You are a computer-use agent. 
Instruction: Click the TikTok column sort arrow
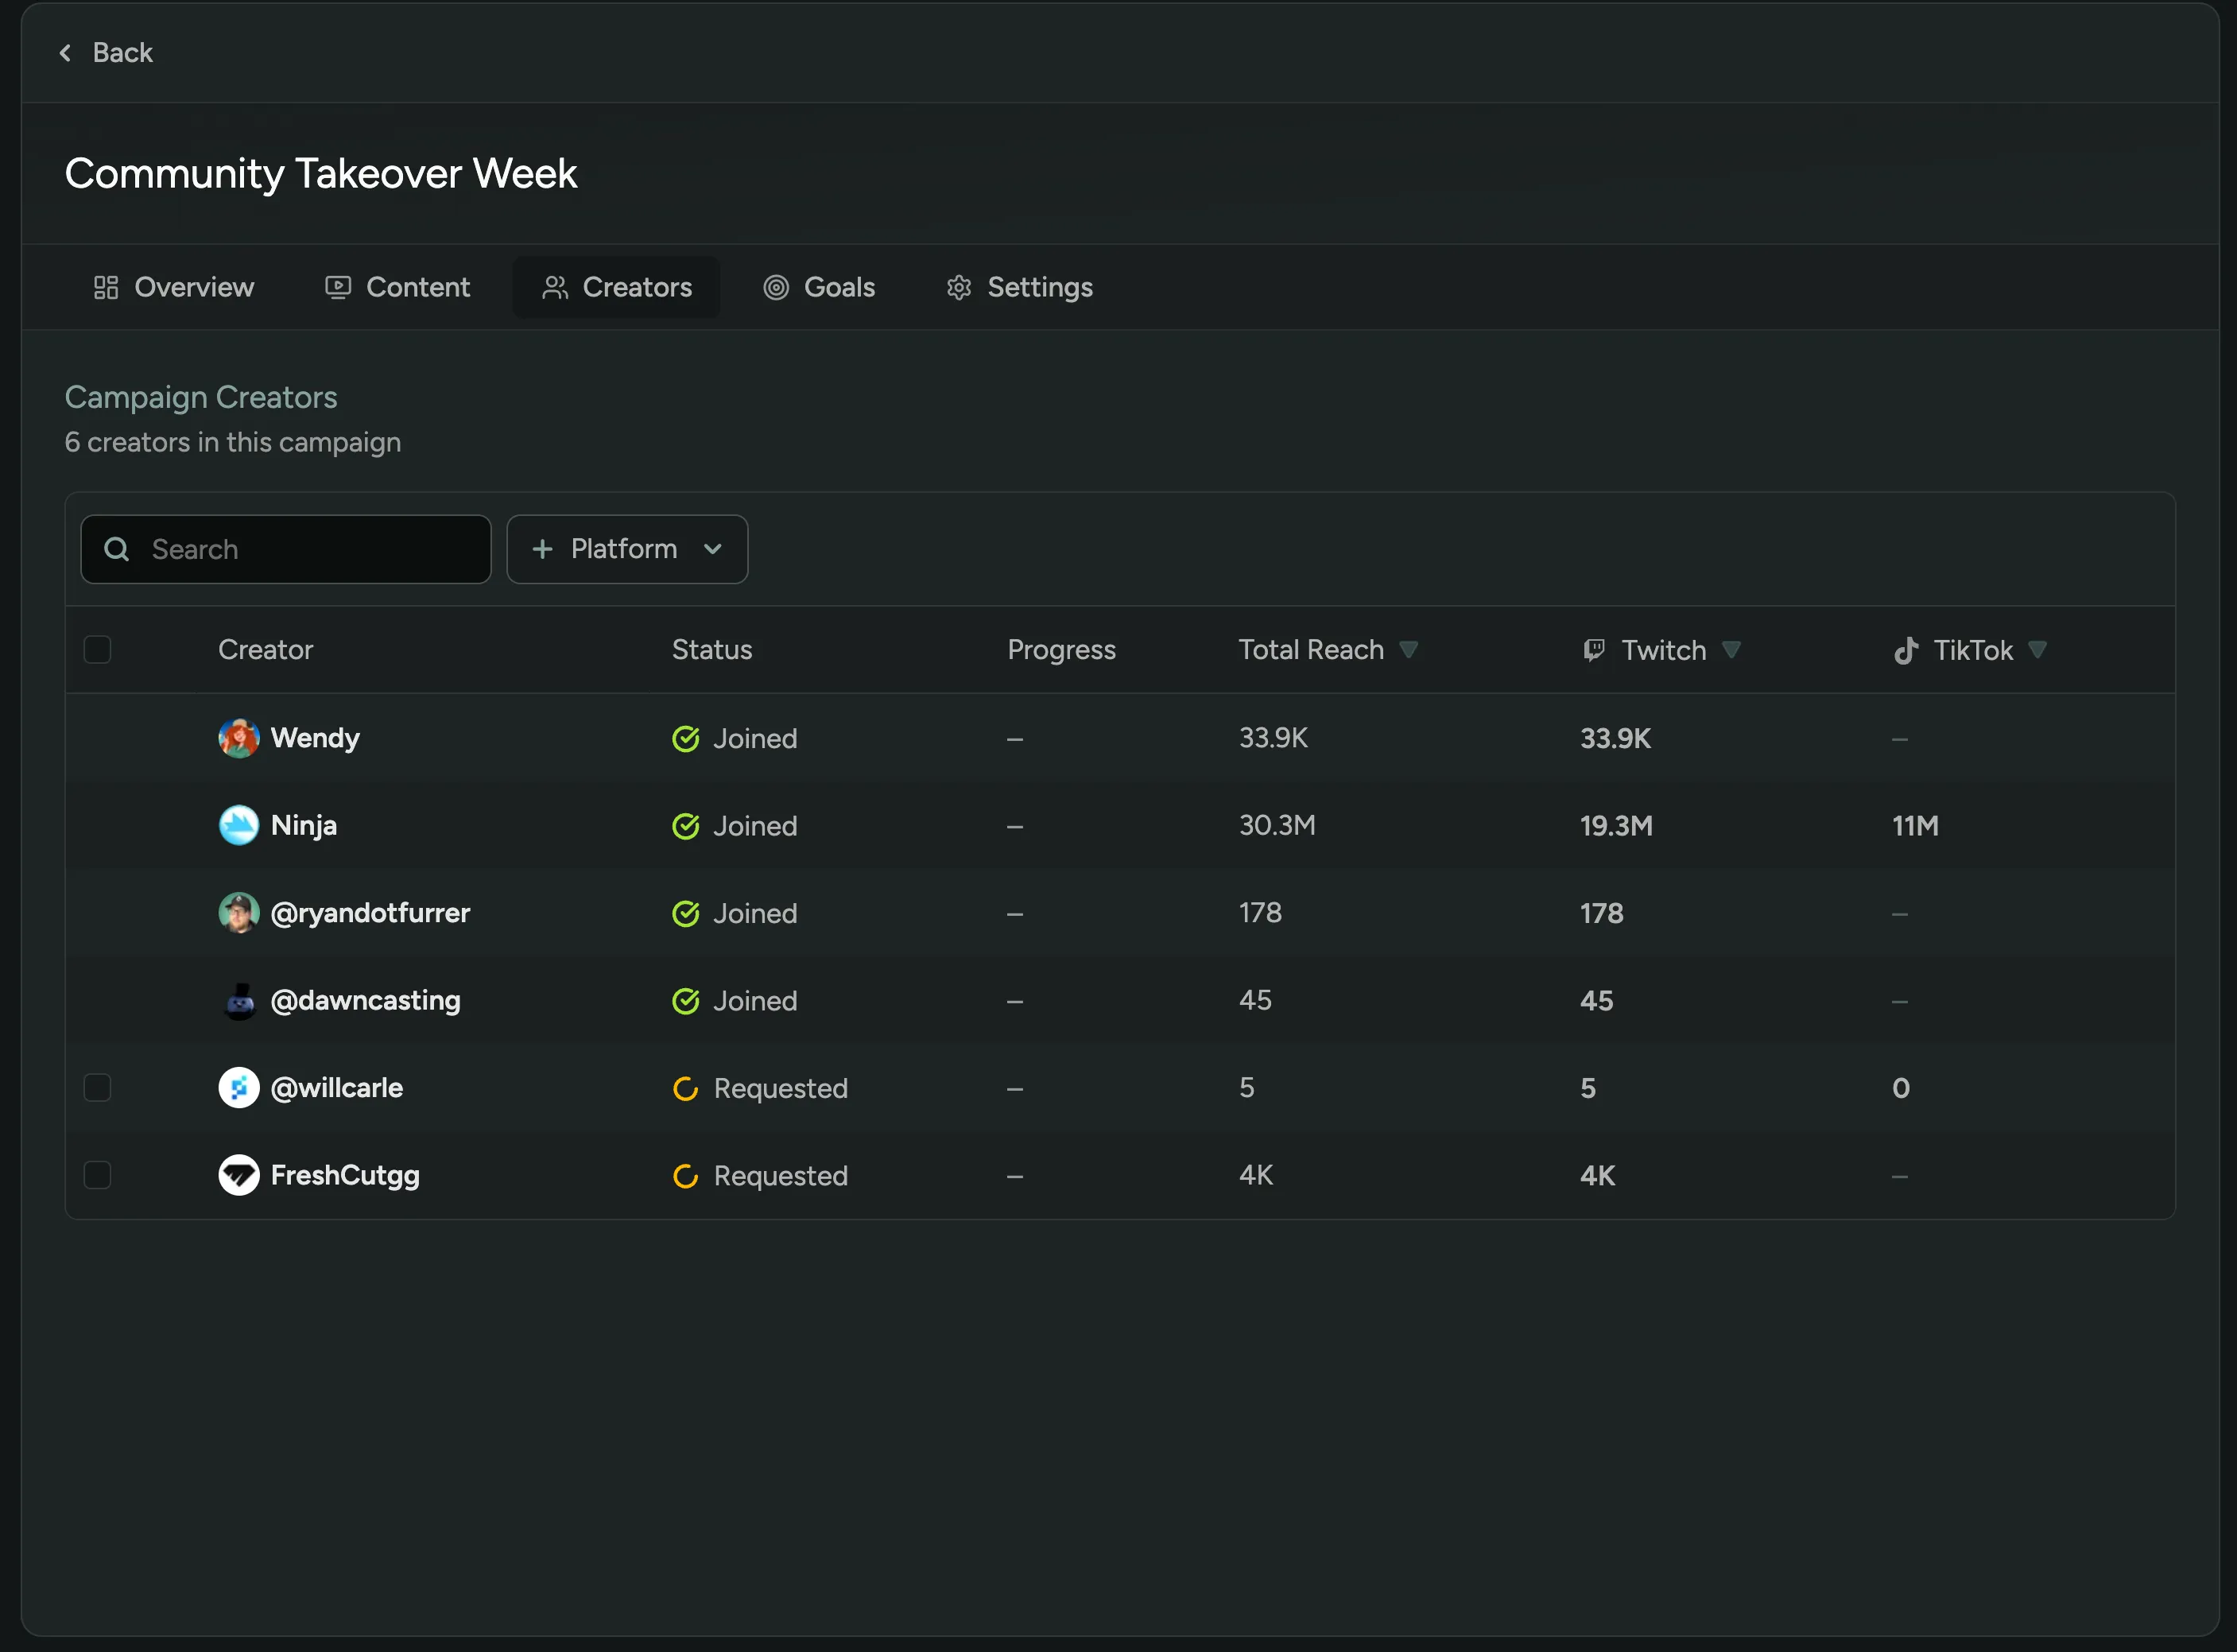coord(2037,649)
